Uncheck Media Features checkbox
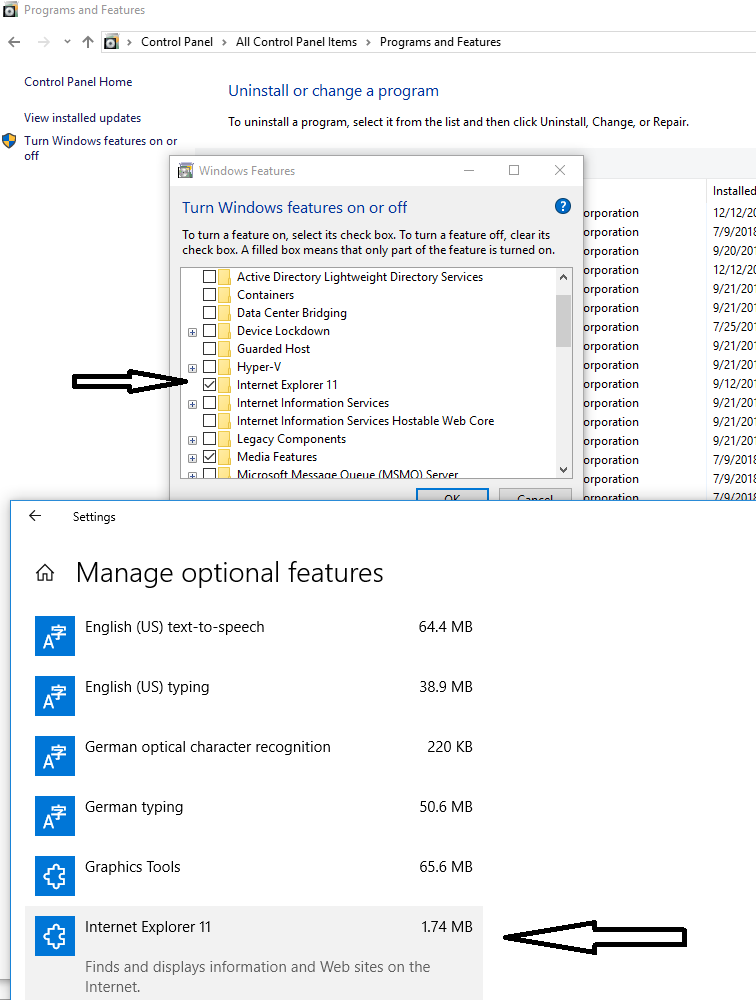The height and width of the screenshot is (1000, 756). 209,457
